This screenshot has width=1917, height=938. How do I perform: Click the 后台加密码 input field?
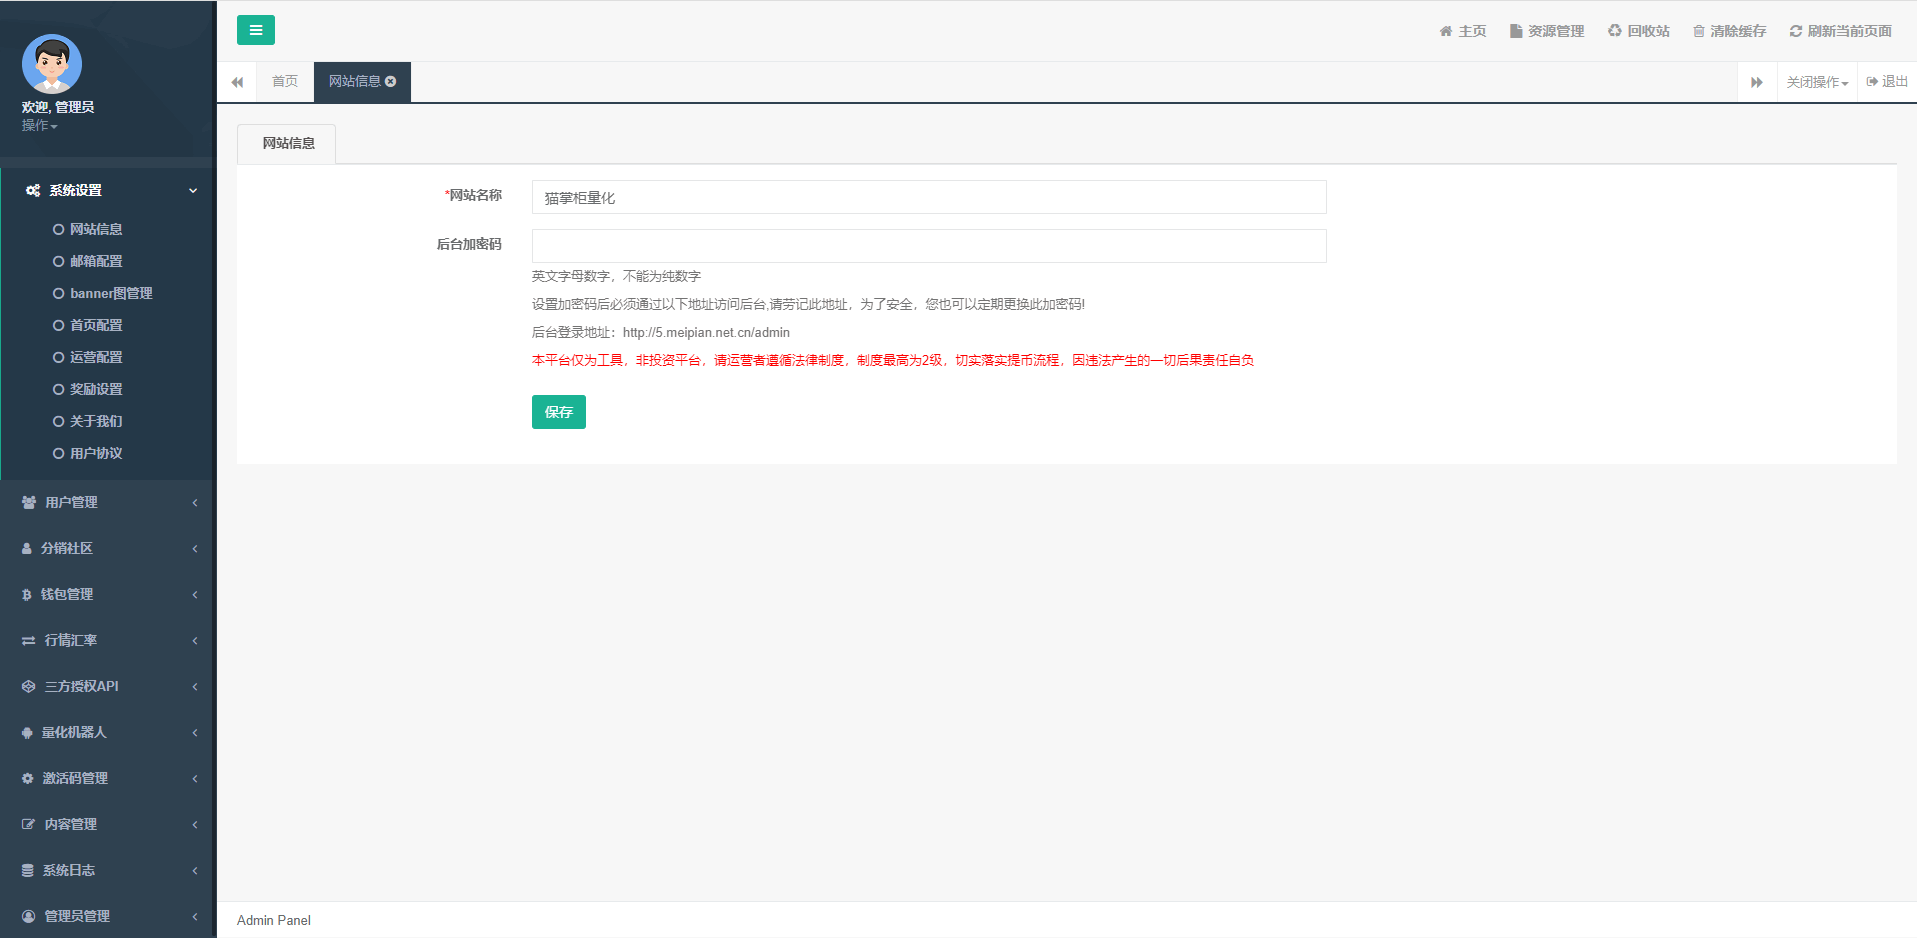click(x=928, y=246)
